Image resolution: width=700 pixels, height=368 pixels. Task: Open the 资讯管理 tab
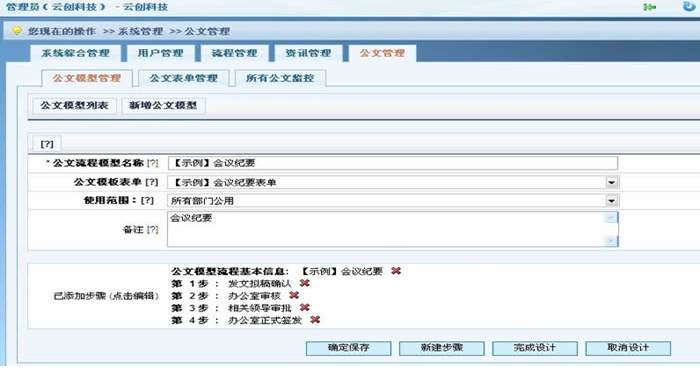click(308, 53)
